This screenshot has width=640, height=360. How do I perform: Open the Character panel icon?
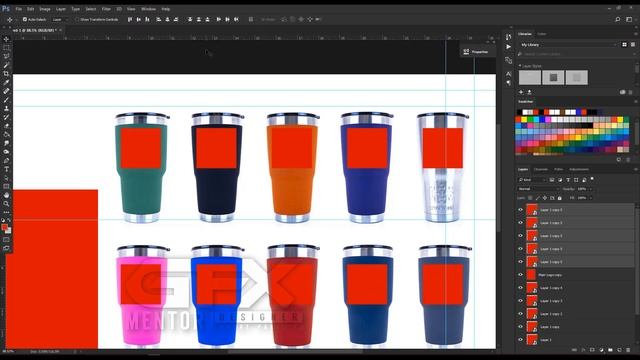point(508,74)
